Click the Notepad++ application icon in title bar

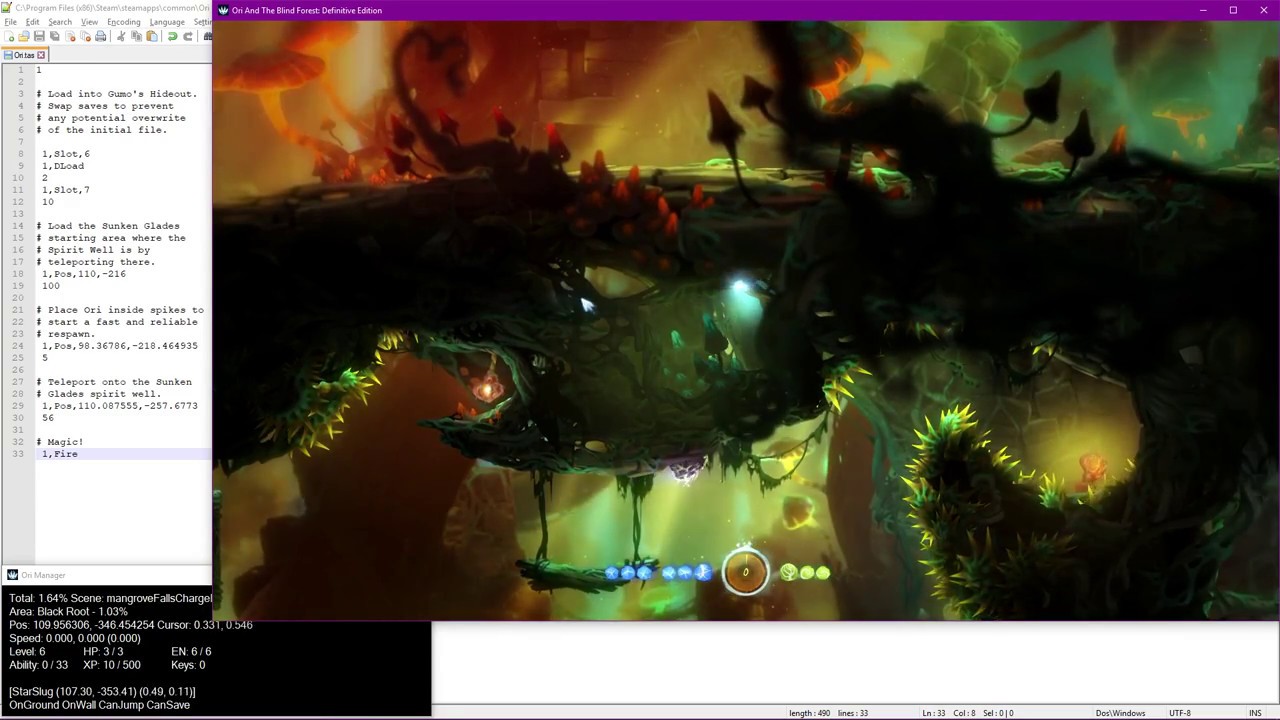[8, 8]
